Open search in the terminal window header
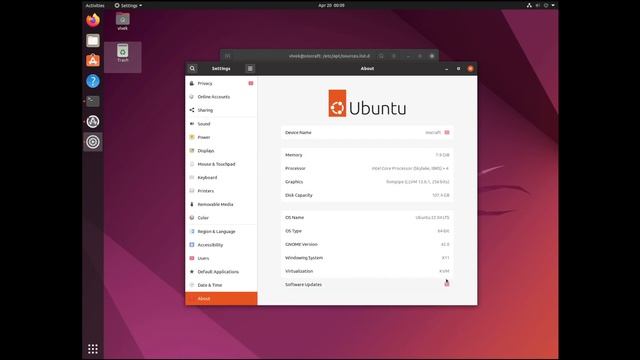Image resolution: width=640 pixels, height=360 pixels. (381, 56)
